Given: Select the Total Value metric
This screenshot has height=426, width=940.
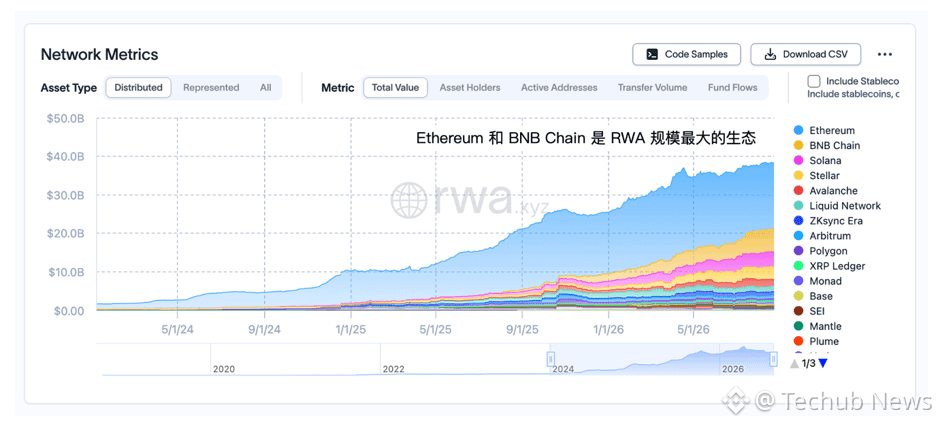Looking at the screenshot, I should (x=395, y=87).
